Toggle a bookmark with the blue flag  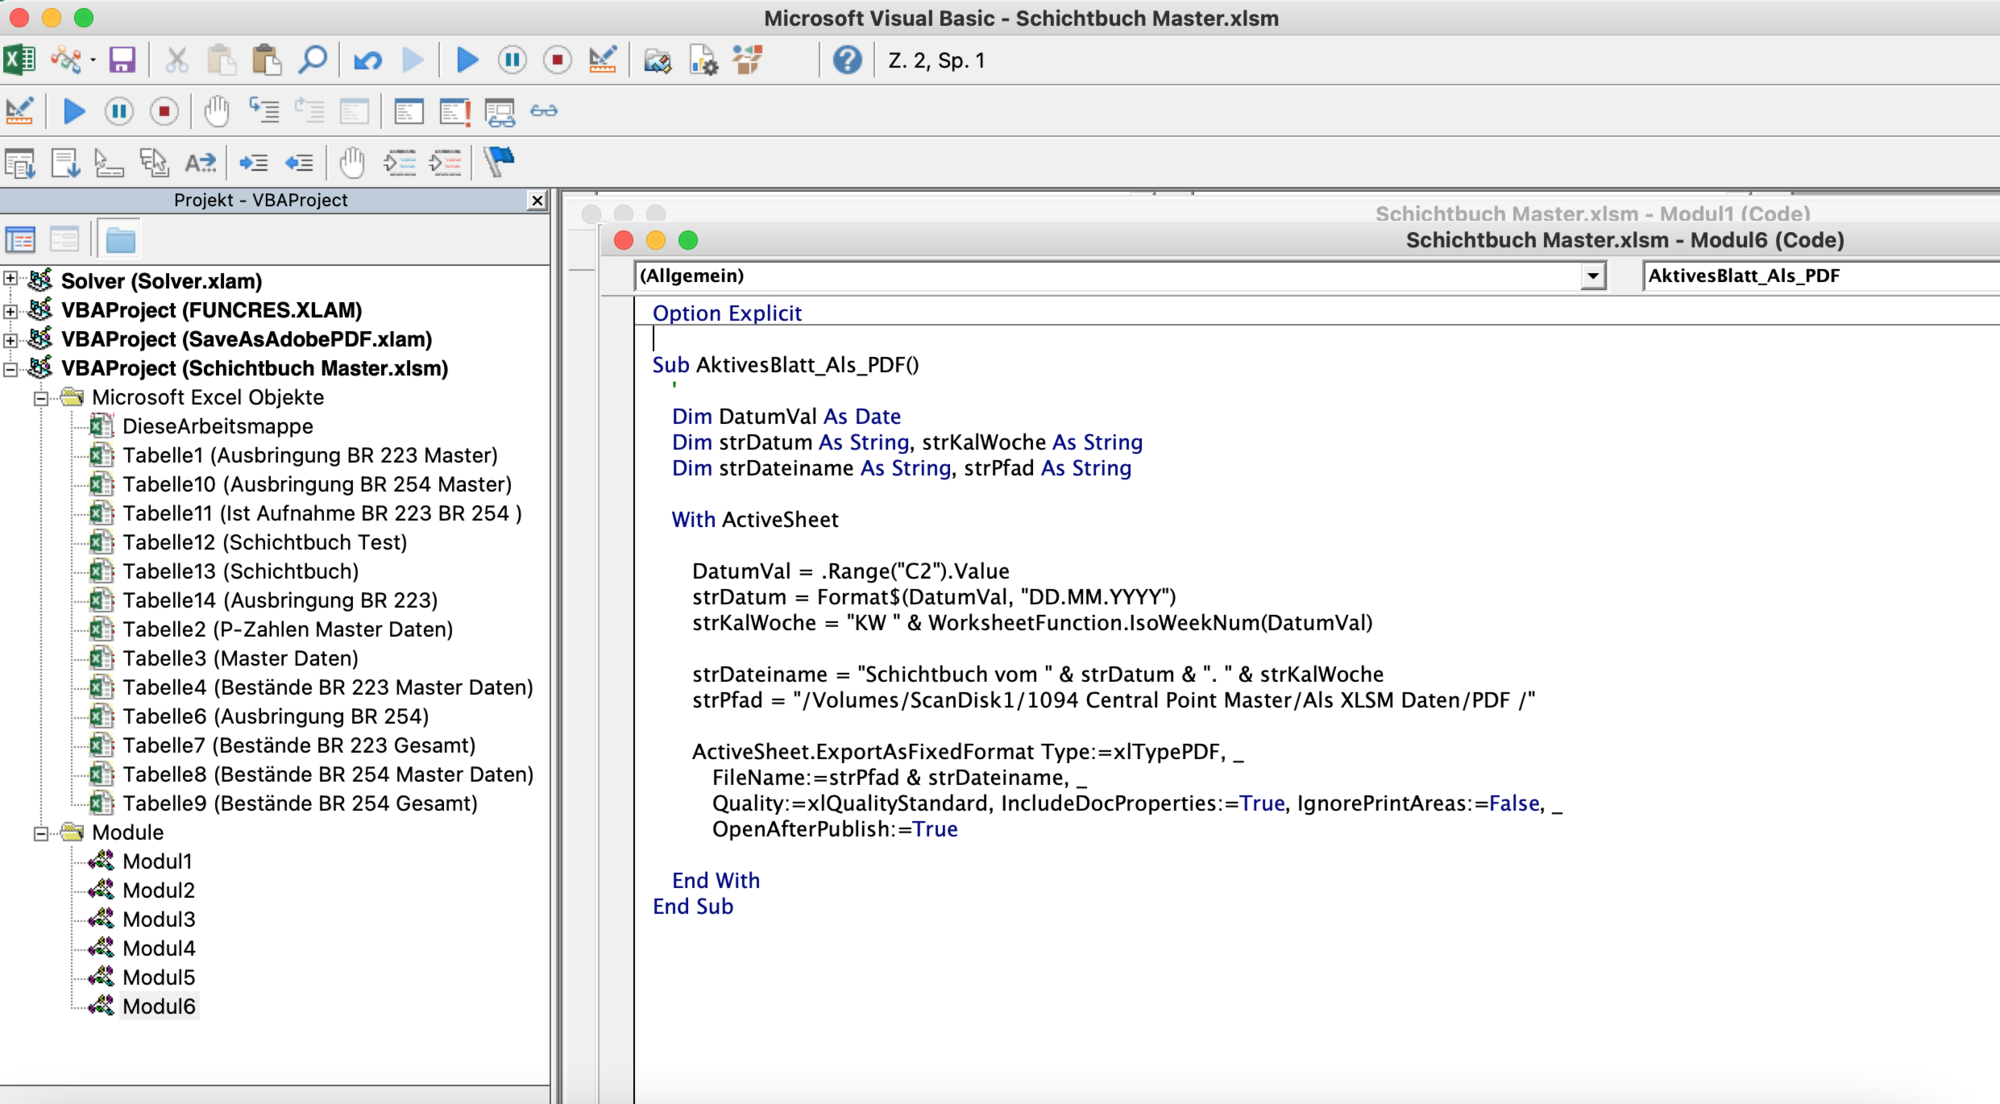coord(499,162)
